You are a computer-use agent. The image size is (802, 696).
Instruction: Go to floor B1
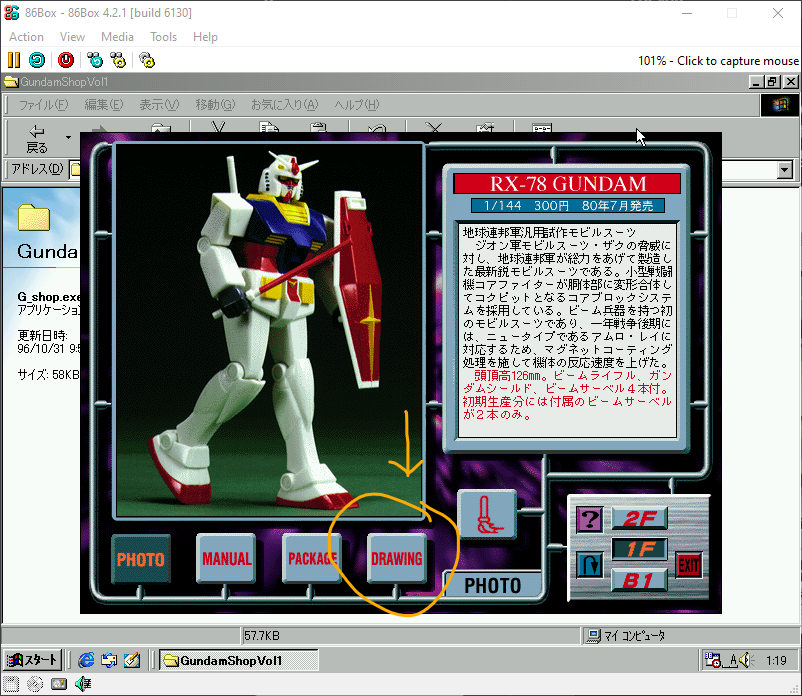coord(639,580)
